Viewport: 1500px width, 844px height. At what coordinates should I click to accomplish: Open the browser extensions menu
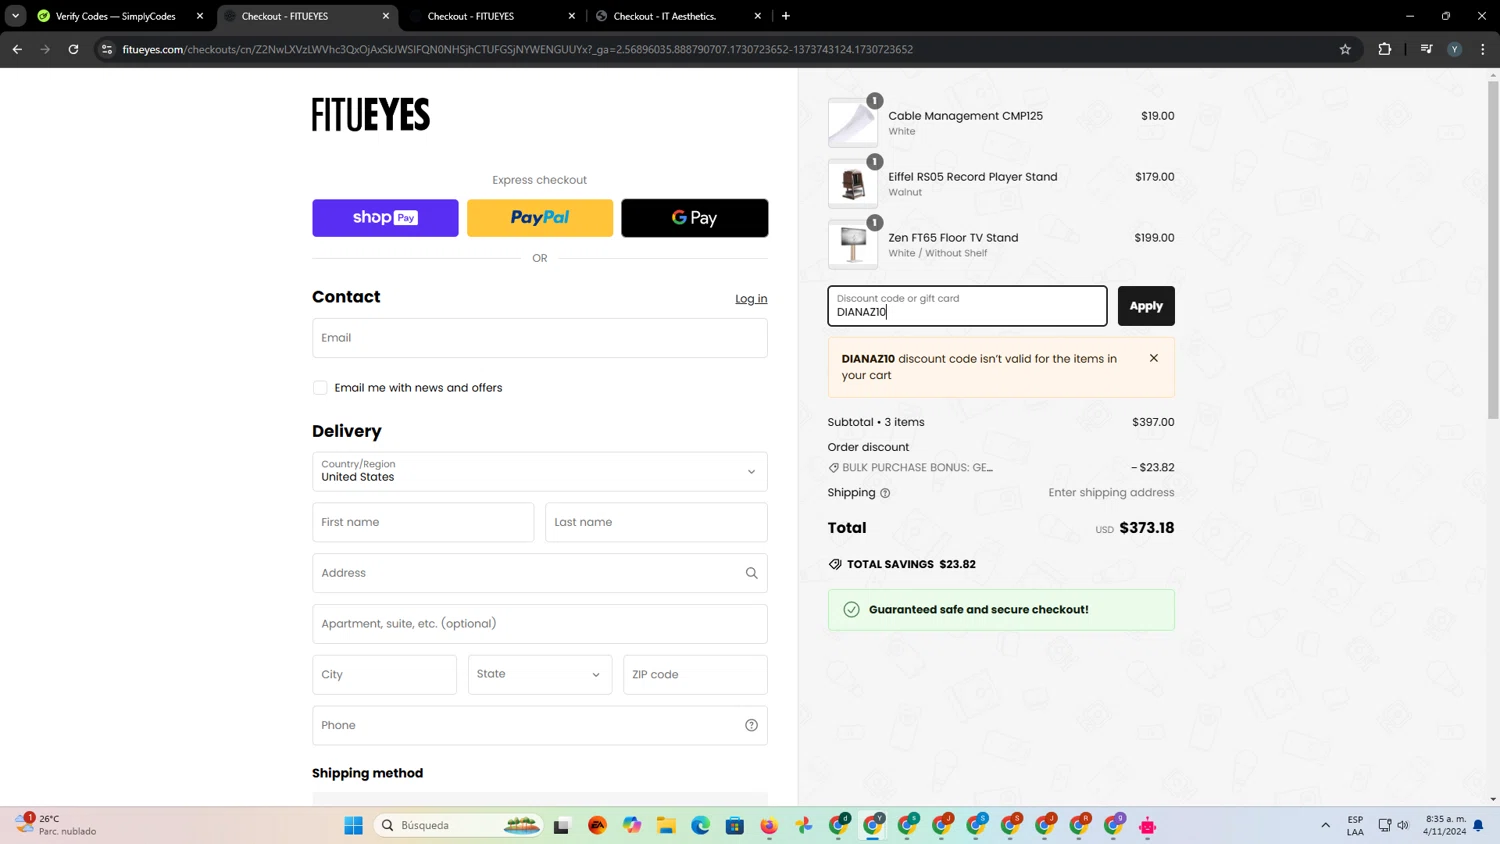point(1385,49)
